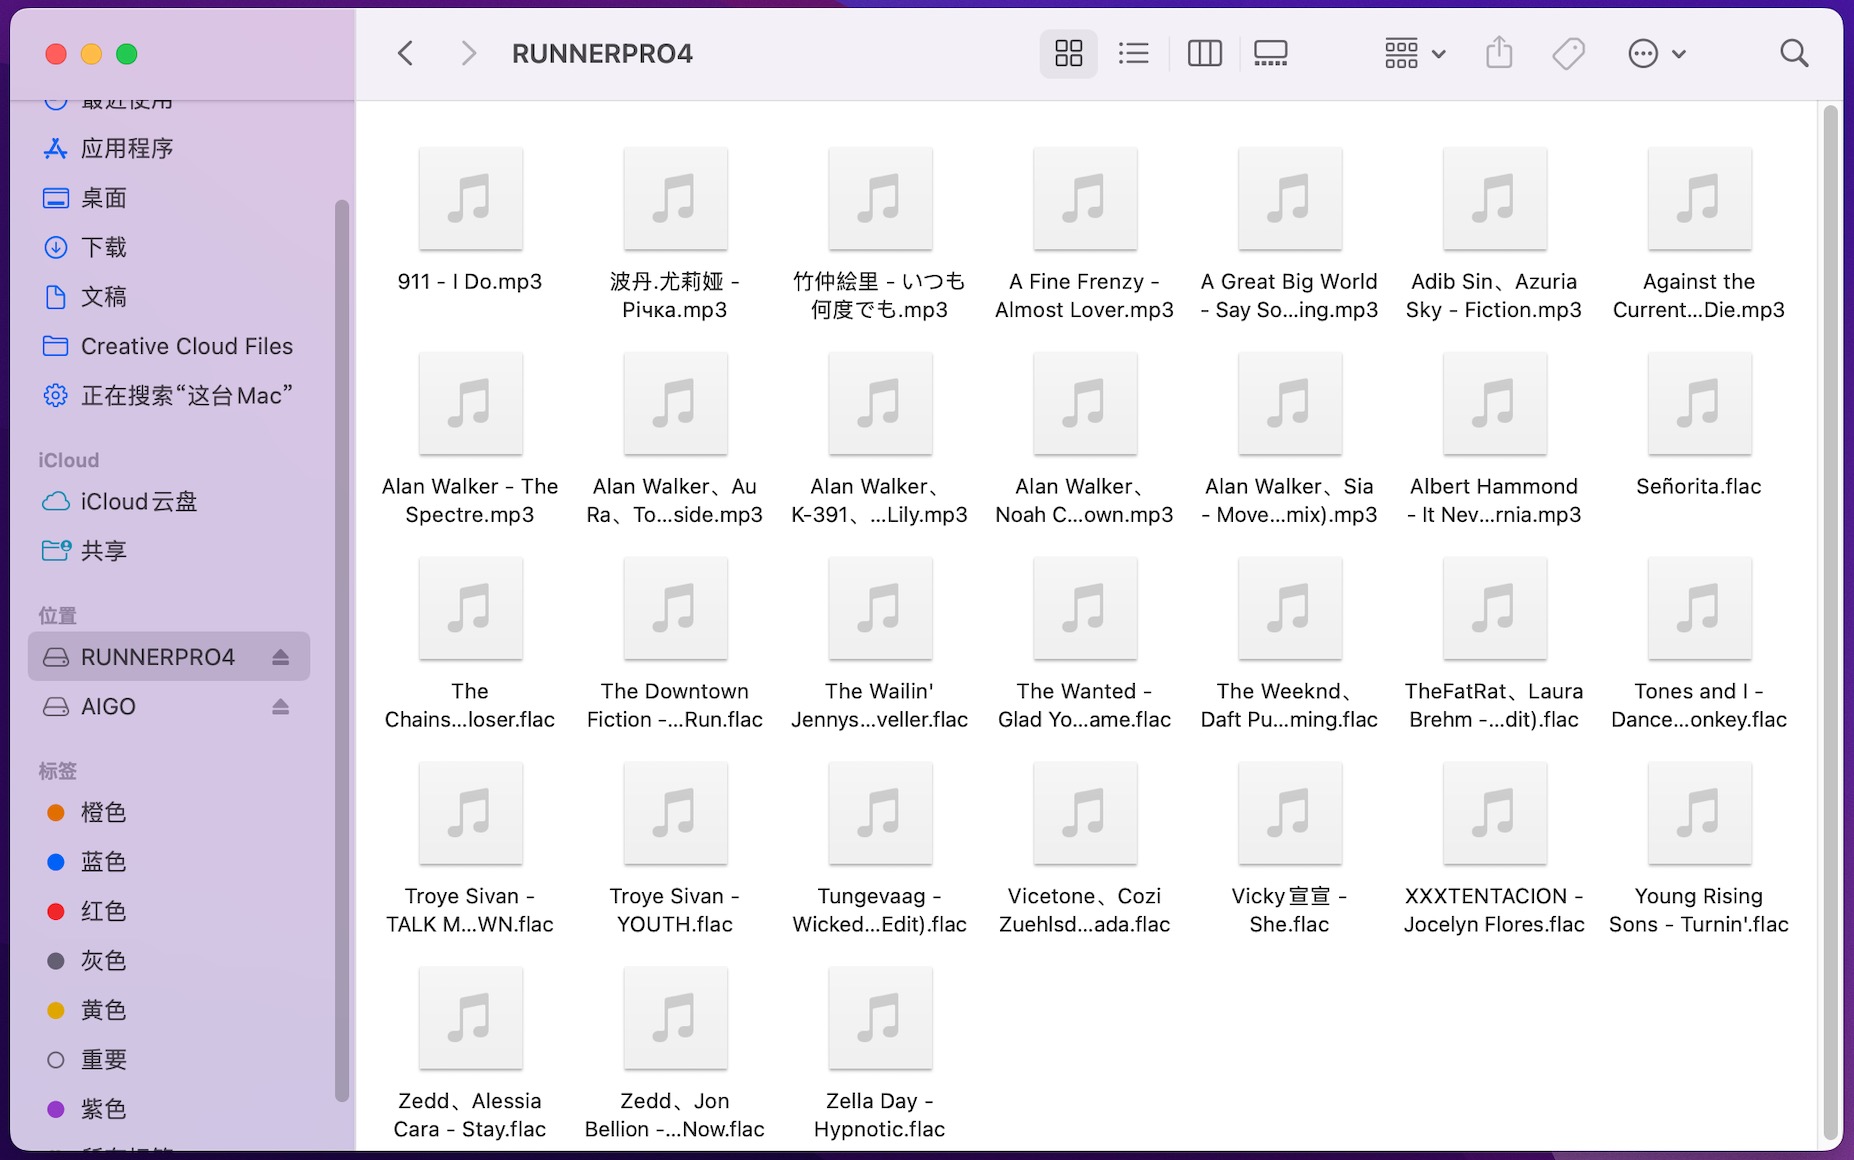
Task: Select the 红色 red tag
Action: (169, 912)
